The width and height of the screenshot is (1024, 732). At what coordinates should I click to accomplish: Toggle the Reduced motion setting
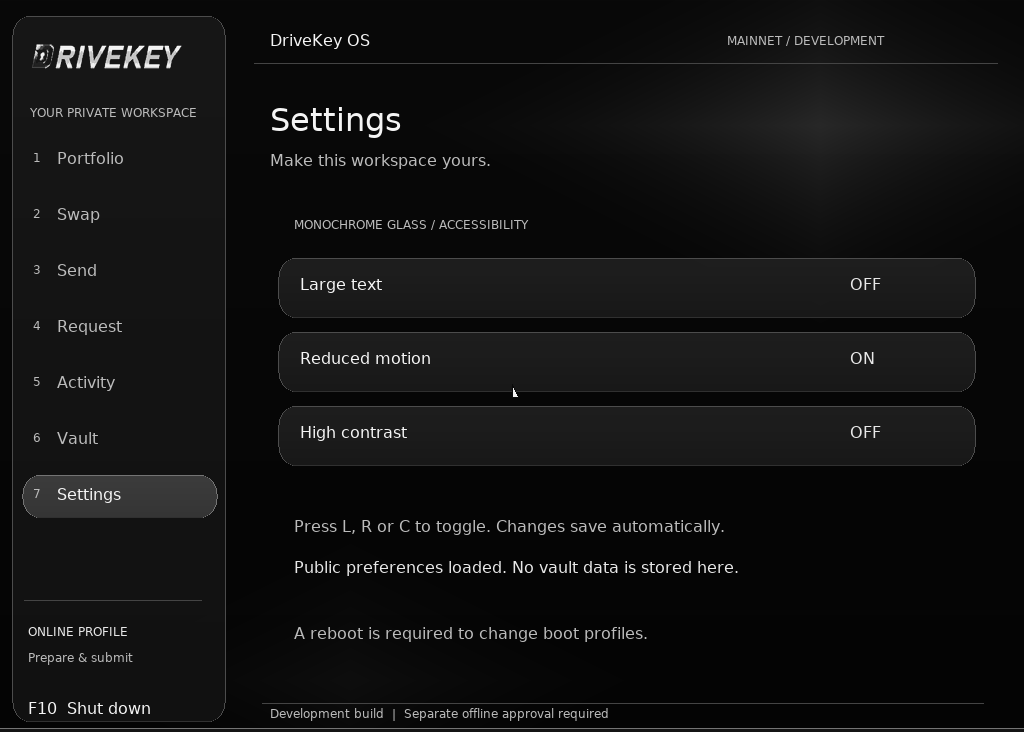[x=627, y=362]
